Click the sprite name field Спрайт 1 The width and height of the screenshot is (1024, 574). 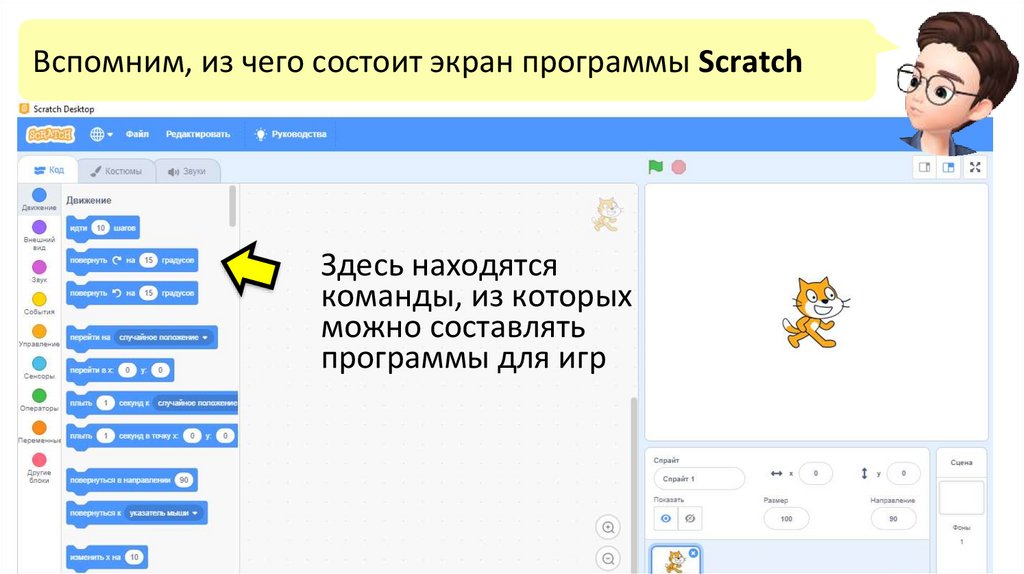pyautogui.click(x=699, y=479)
